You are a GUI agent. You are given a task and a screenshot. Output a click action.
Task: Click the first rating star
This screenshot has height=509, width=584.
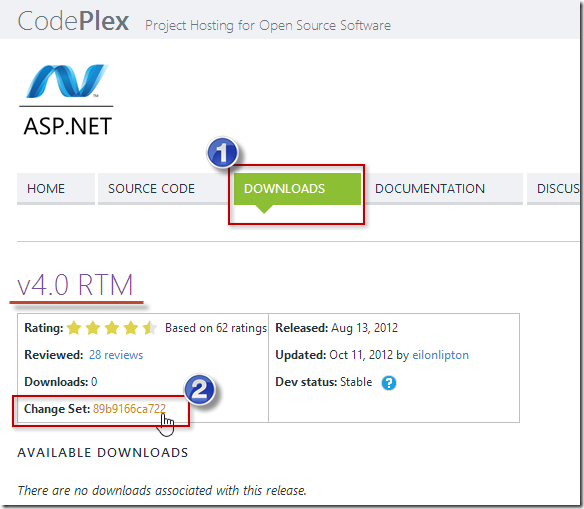click(x=74, y=328)
